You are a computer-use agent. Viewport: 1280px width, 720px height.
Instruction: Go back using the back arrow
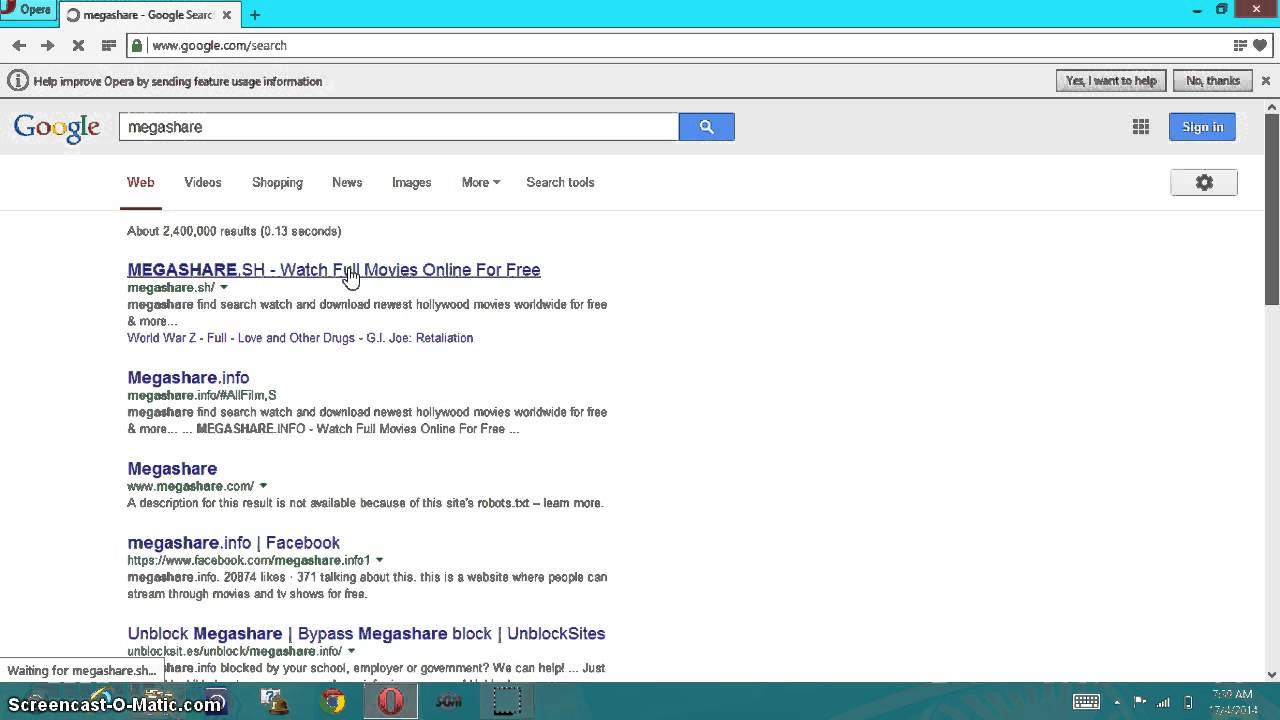(x=19, y=45)
